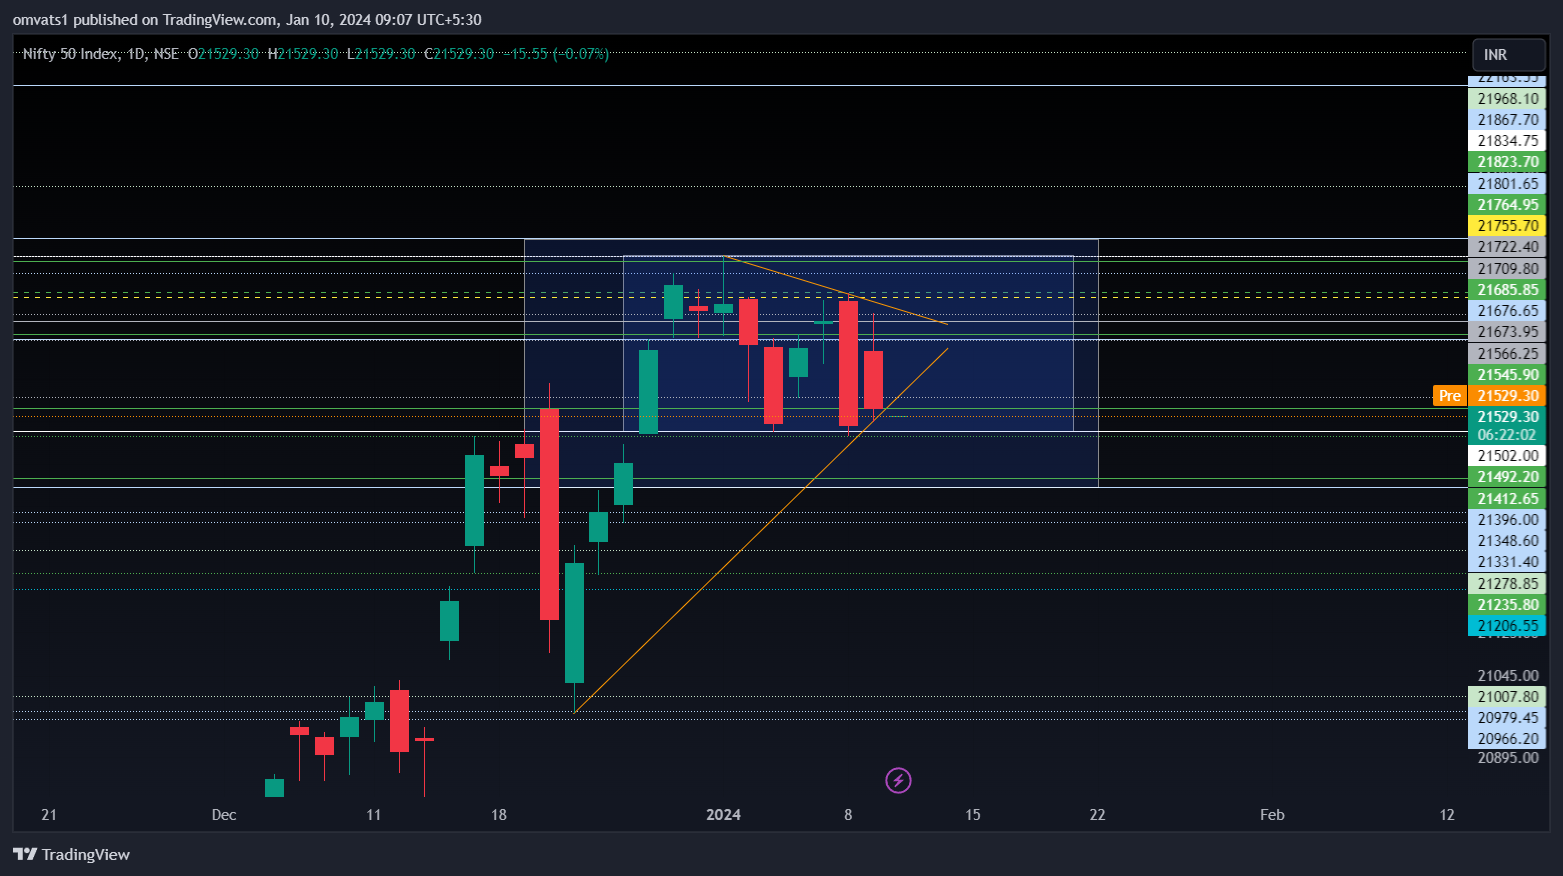Click date 15 on the time axis
Viewport: 1563px width, 876px height.
pyautogui.click(x=973, y=815)
